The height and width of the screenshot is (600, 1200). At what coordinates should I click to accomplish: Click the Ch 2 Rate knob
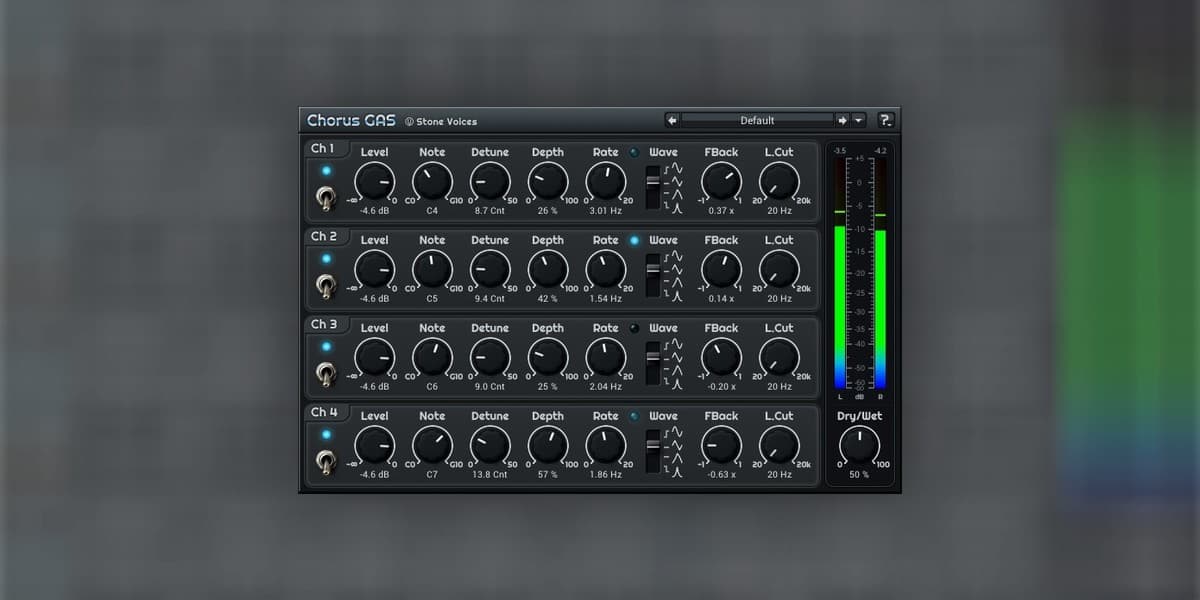(x=605, y=270)
